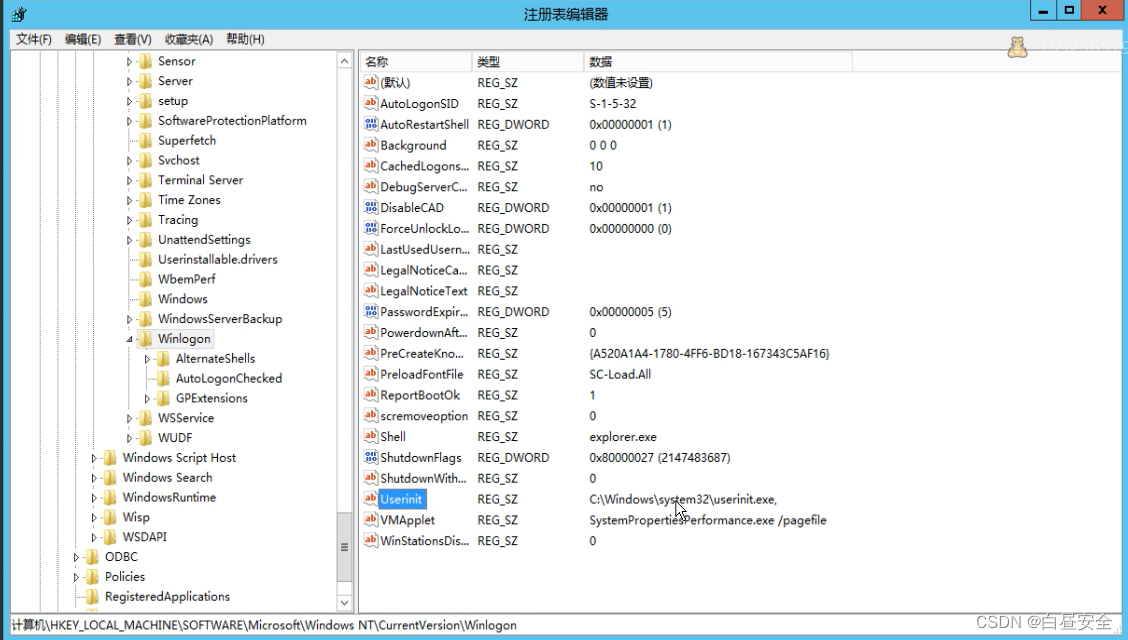Click the userinit.exe path data cell
1128x640 pixels.
[683, 499]
